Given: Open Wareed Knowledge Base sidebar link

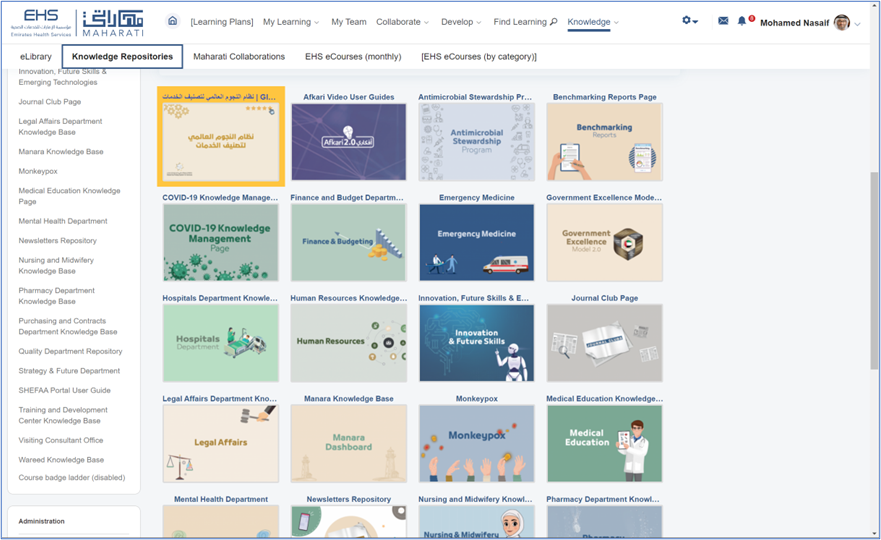Looking at the screenshot, I should [61, 460].
